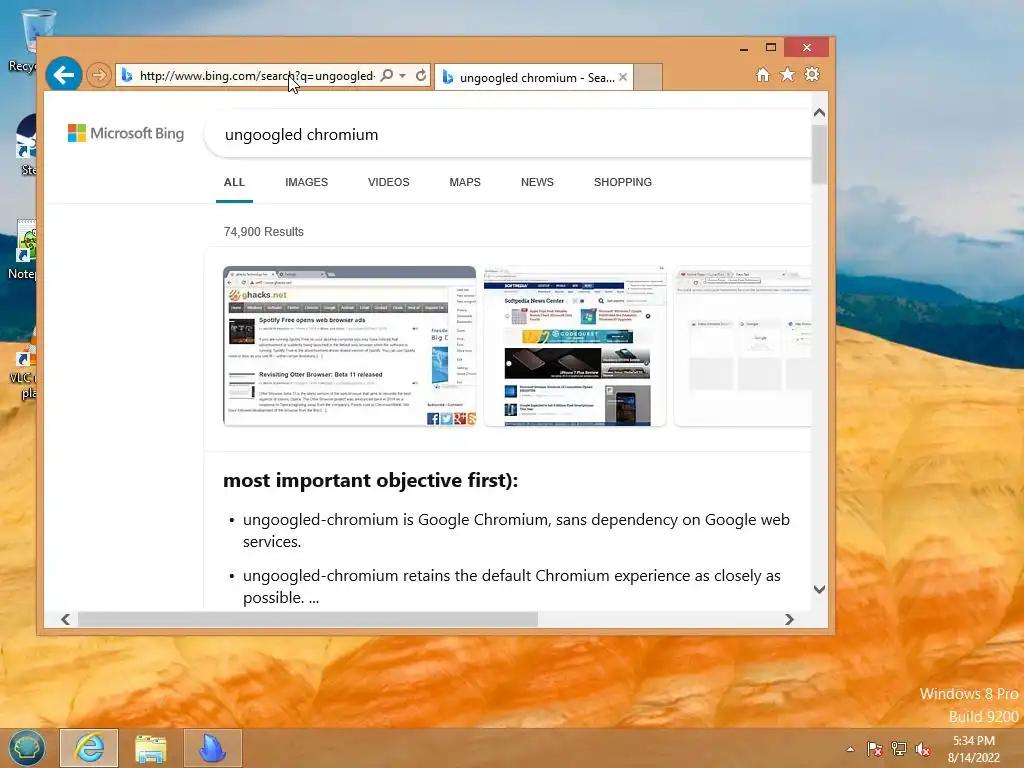
Task: Click the muted volume tray icon
Action: click(922, 749)
